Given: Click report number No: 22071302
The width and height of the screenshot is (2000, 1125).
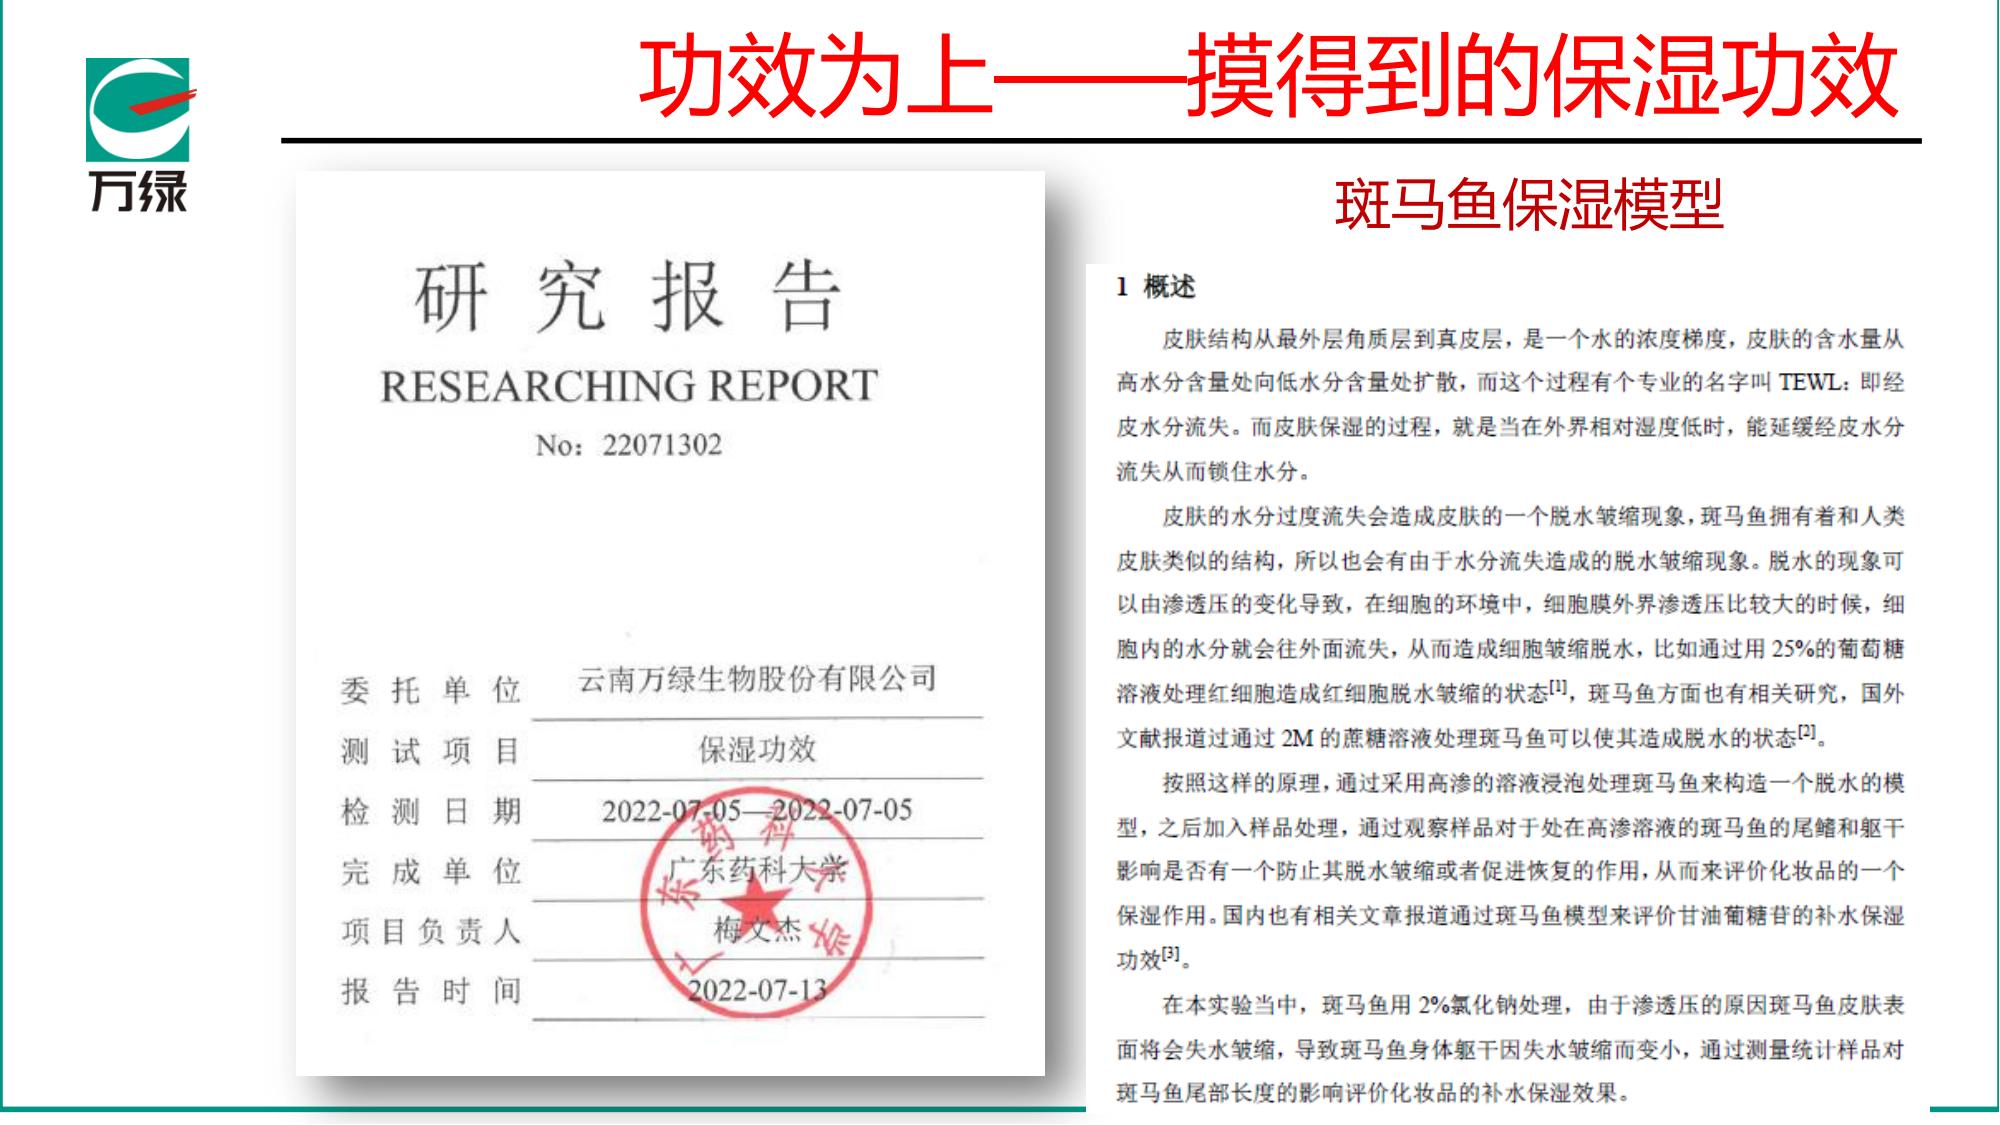Looking at the screenshot, I should pyautogui.click(x=629, y=445).
